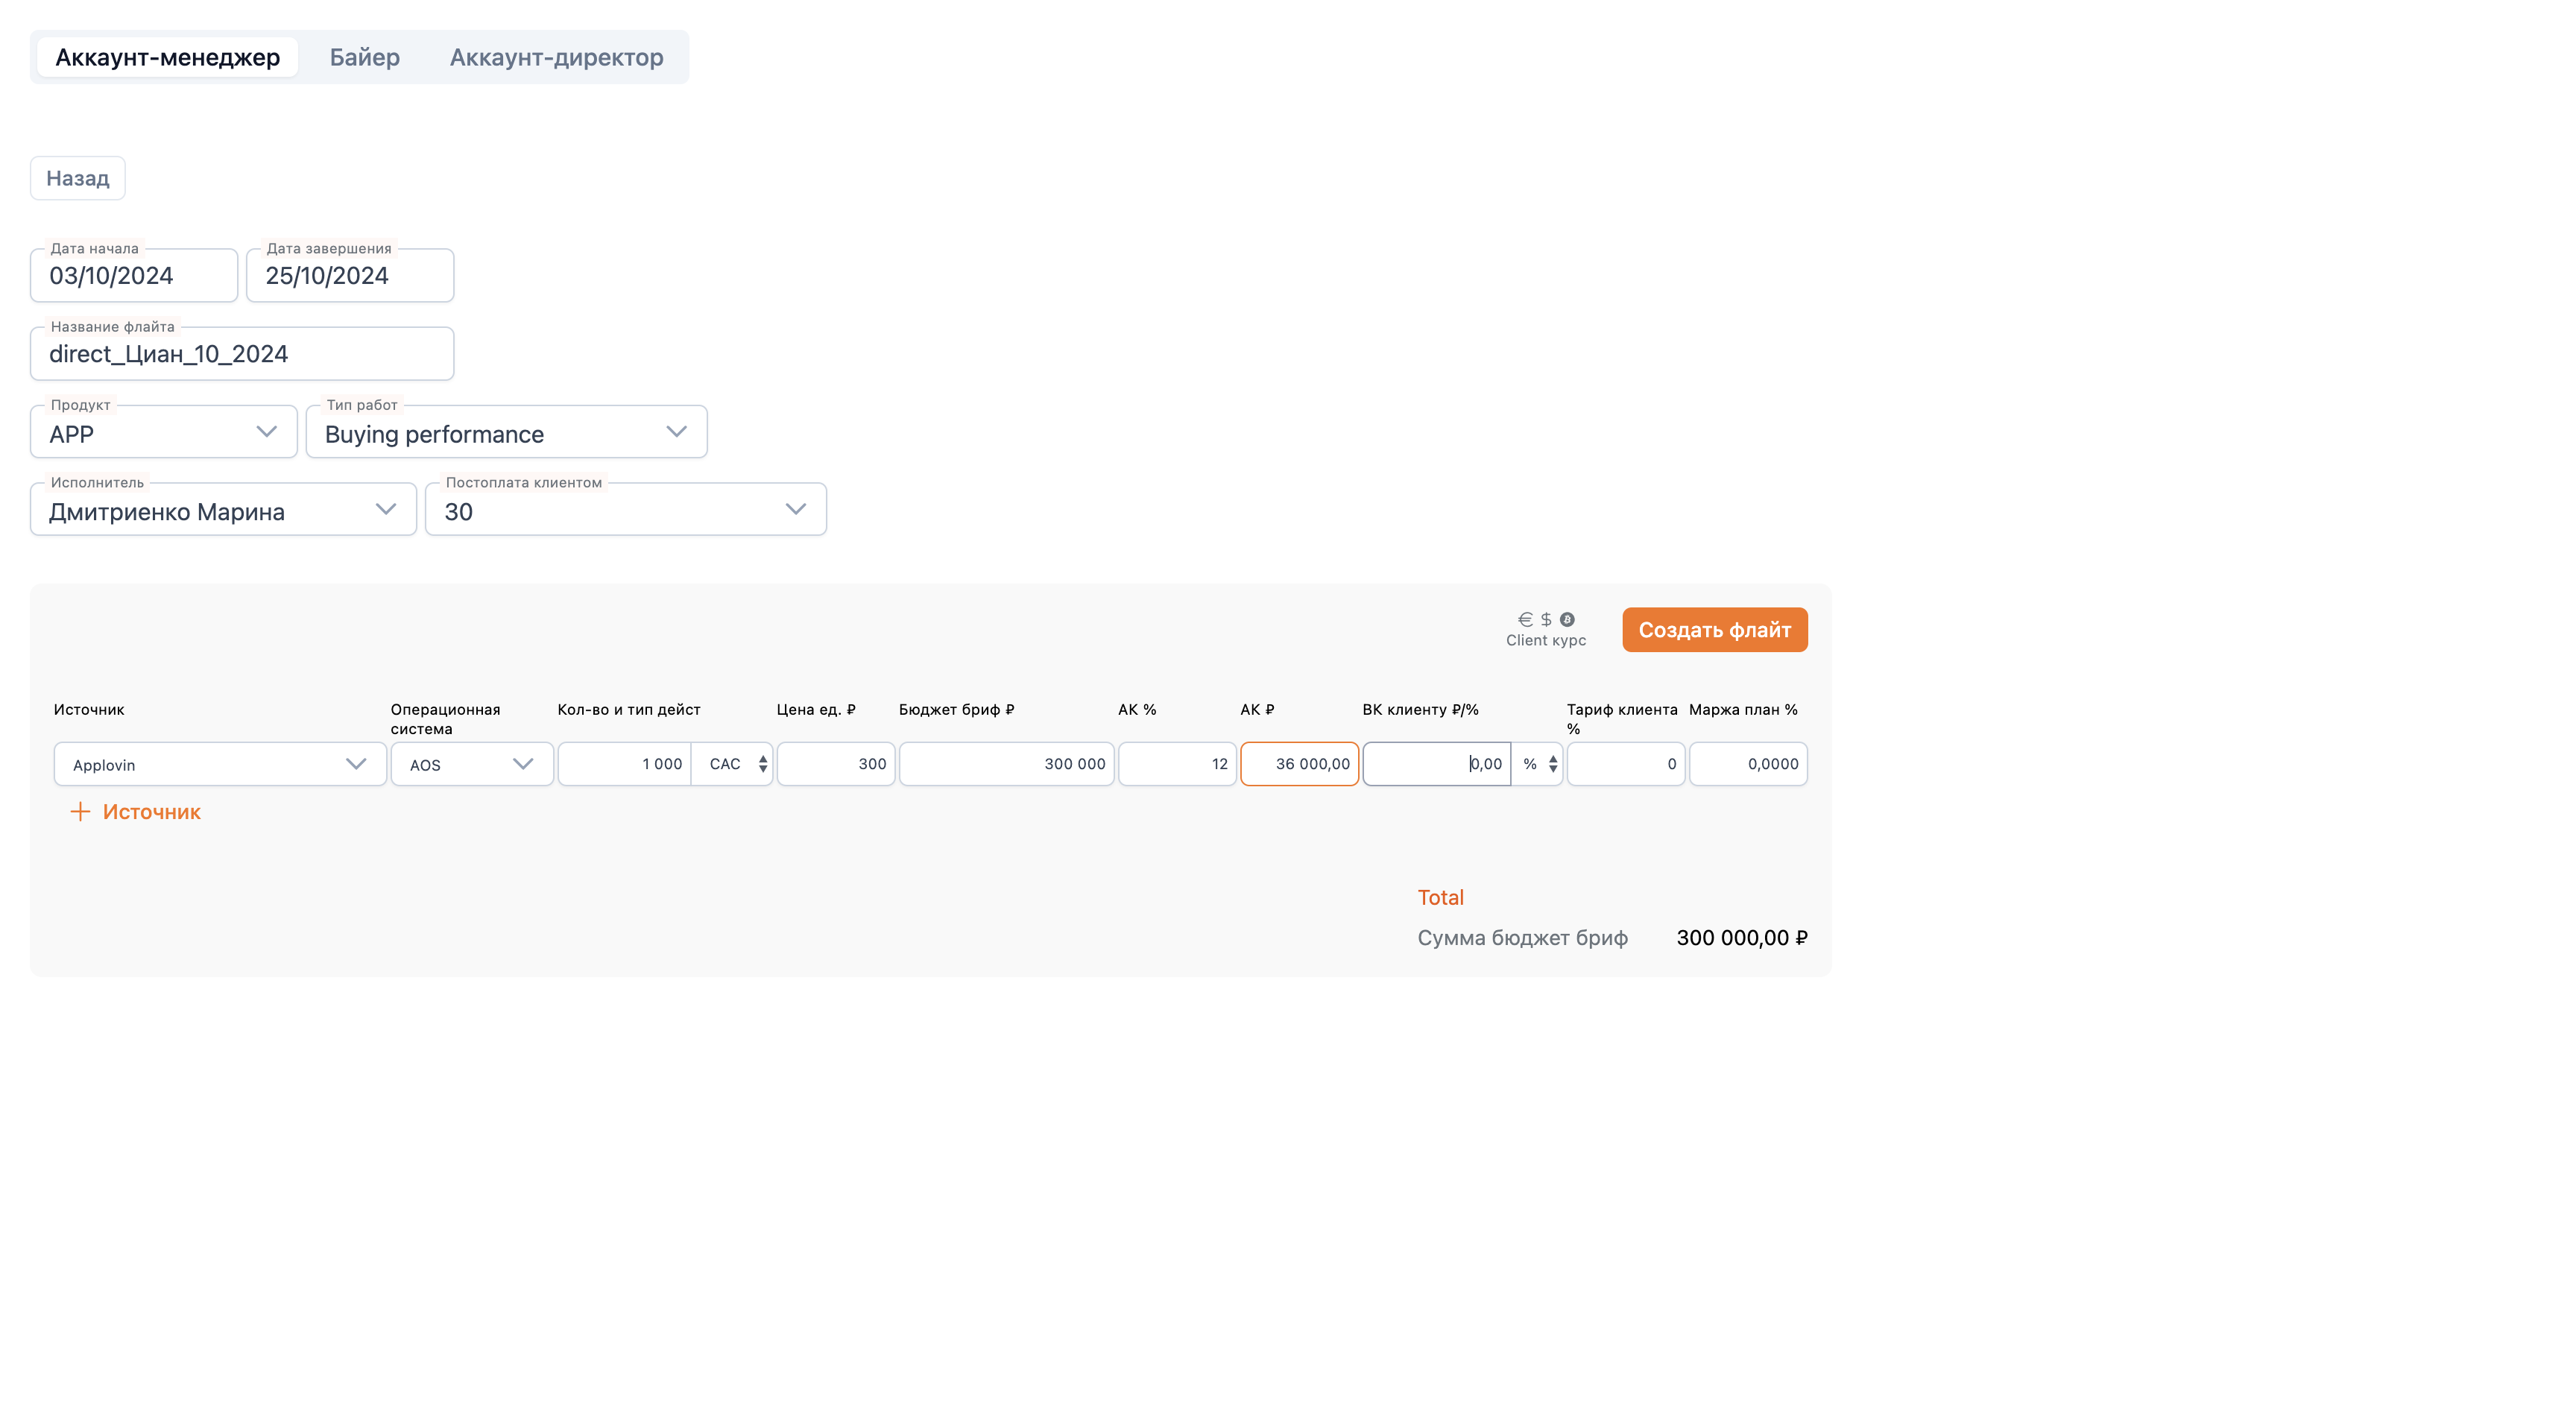The width and height of the screenshot is (2576, 1428).
Task: Click the dollar currency icon
Action: (x=1546, y=619)
